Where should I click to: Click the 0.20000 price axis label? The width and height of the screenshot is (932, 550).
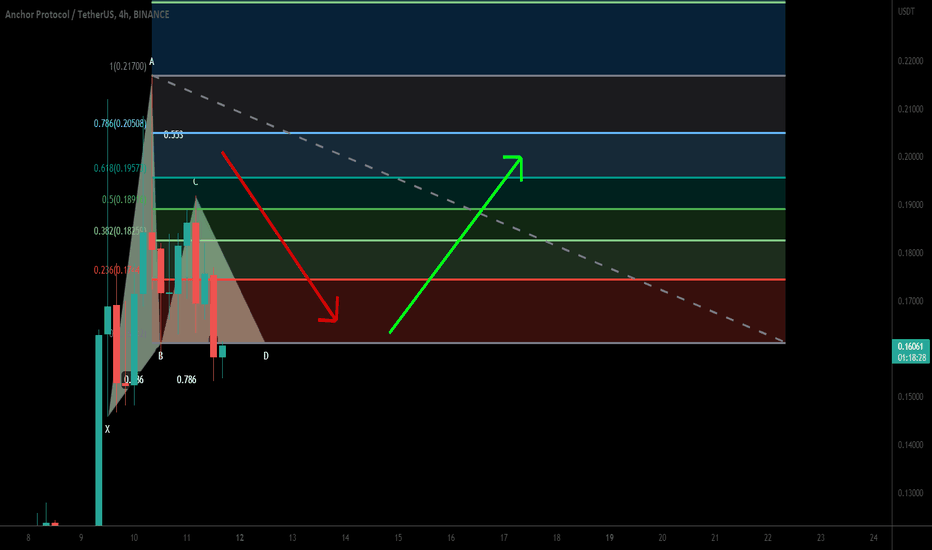point(911,156)
